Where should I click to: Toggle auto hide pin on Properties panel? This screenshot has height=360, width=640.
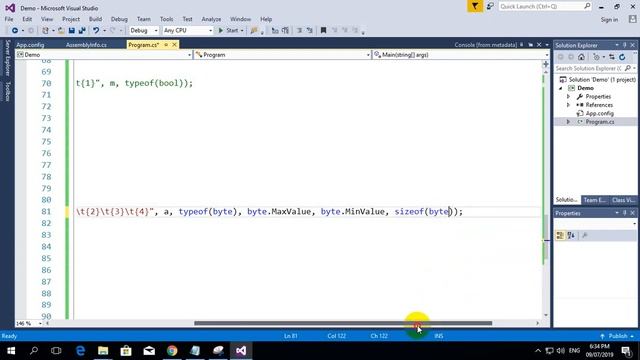tap(624, 213)
